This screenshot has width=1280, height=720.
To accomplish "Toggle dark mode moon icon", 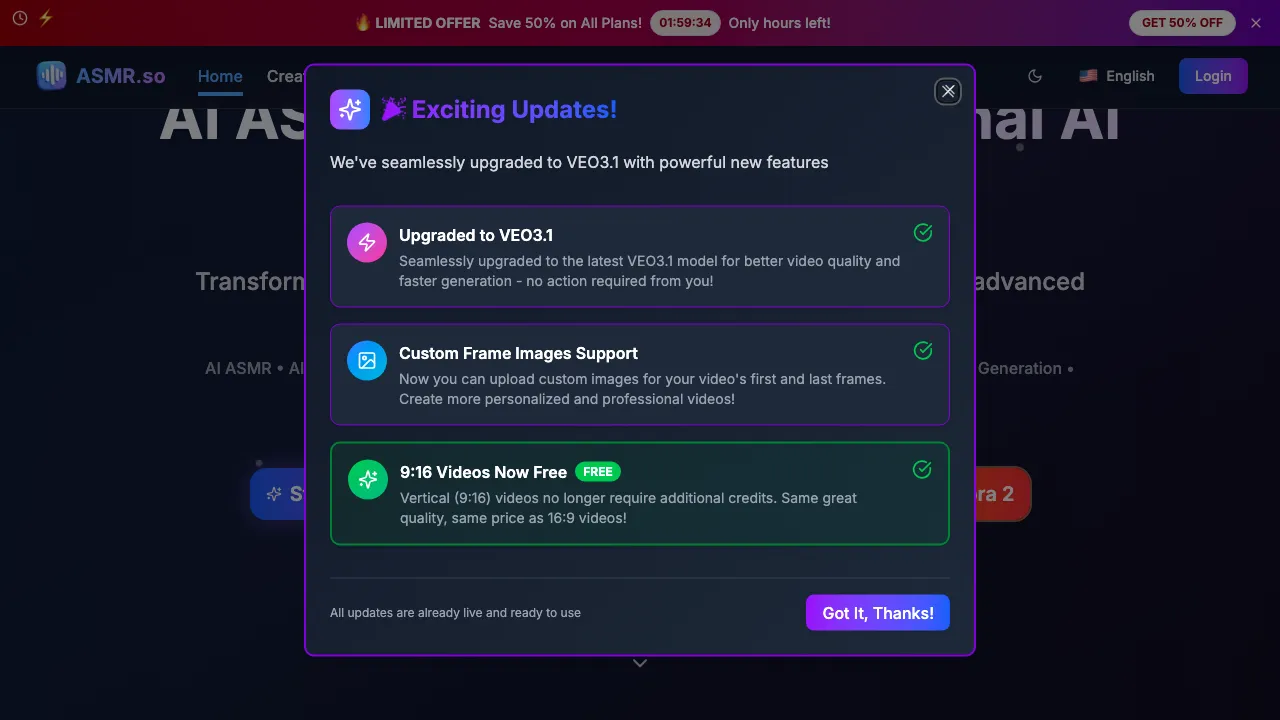I will (1035, 76).
